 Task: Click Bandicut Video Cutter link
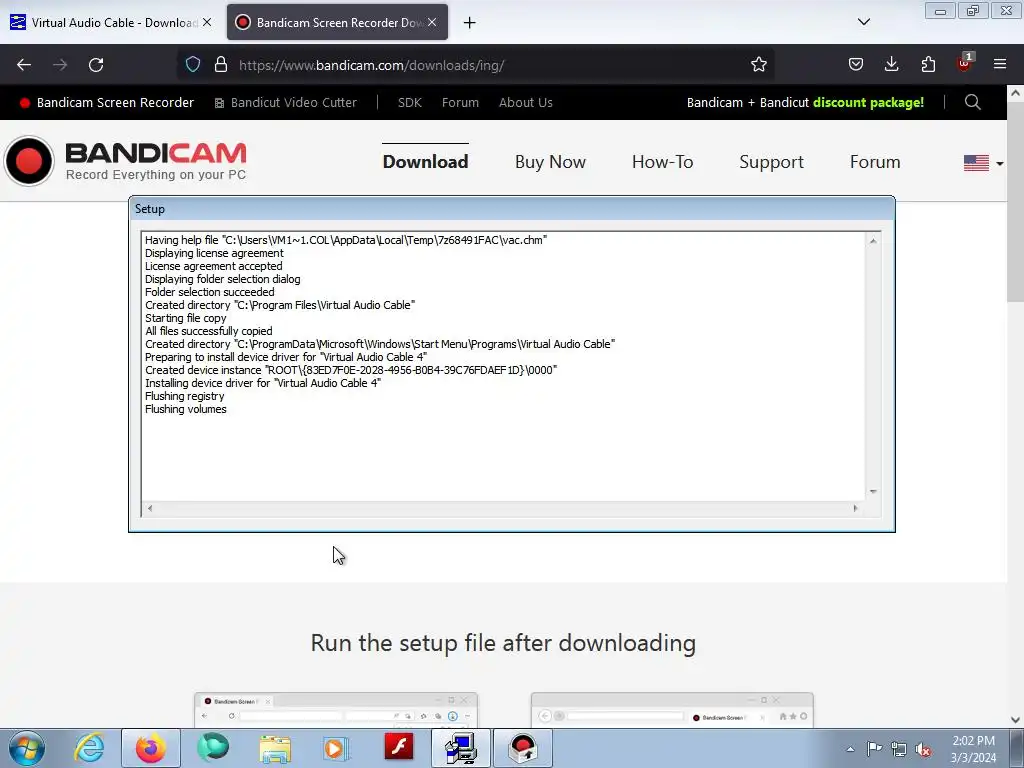coord(286,103)
